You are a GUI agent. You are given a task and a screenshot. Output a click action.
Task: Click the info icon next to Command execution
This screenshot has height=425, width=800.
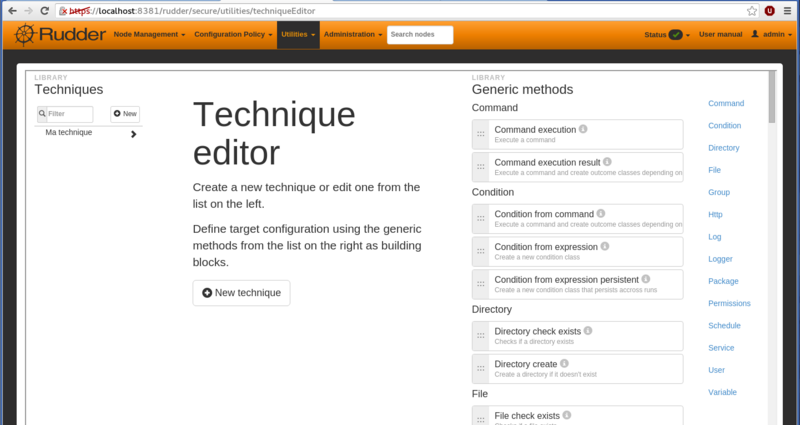pos(583,129)
